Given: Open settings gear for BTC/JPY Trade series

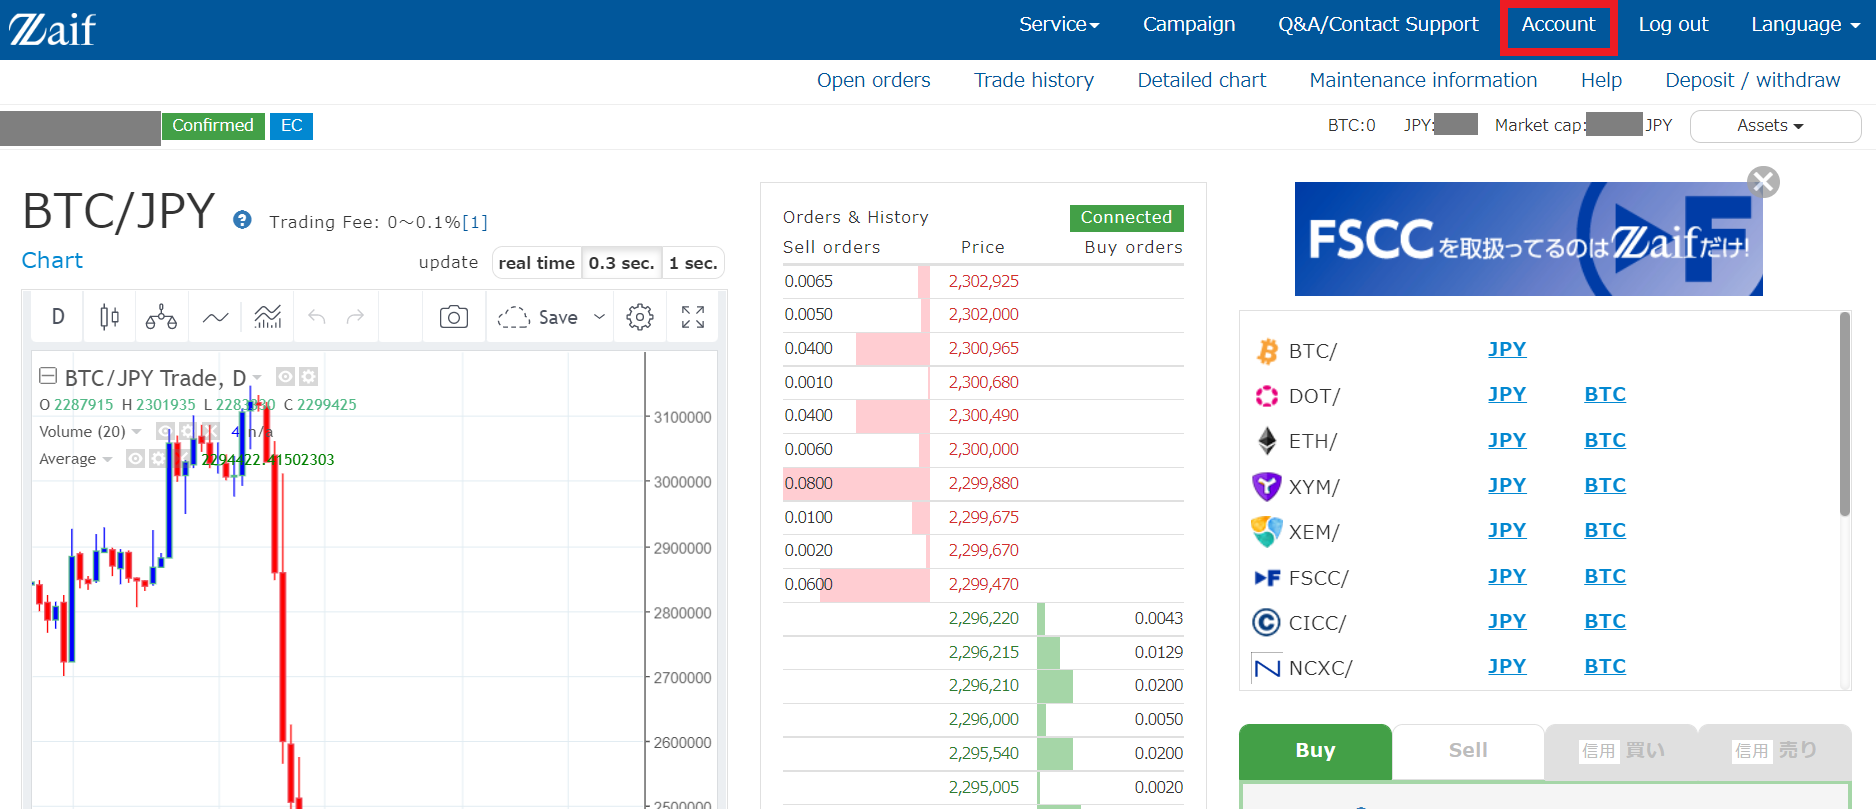Looking at the screenshot, I should tap(308, 376).
